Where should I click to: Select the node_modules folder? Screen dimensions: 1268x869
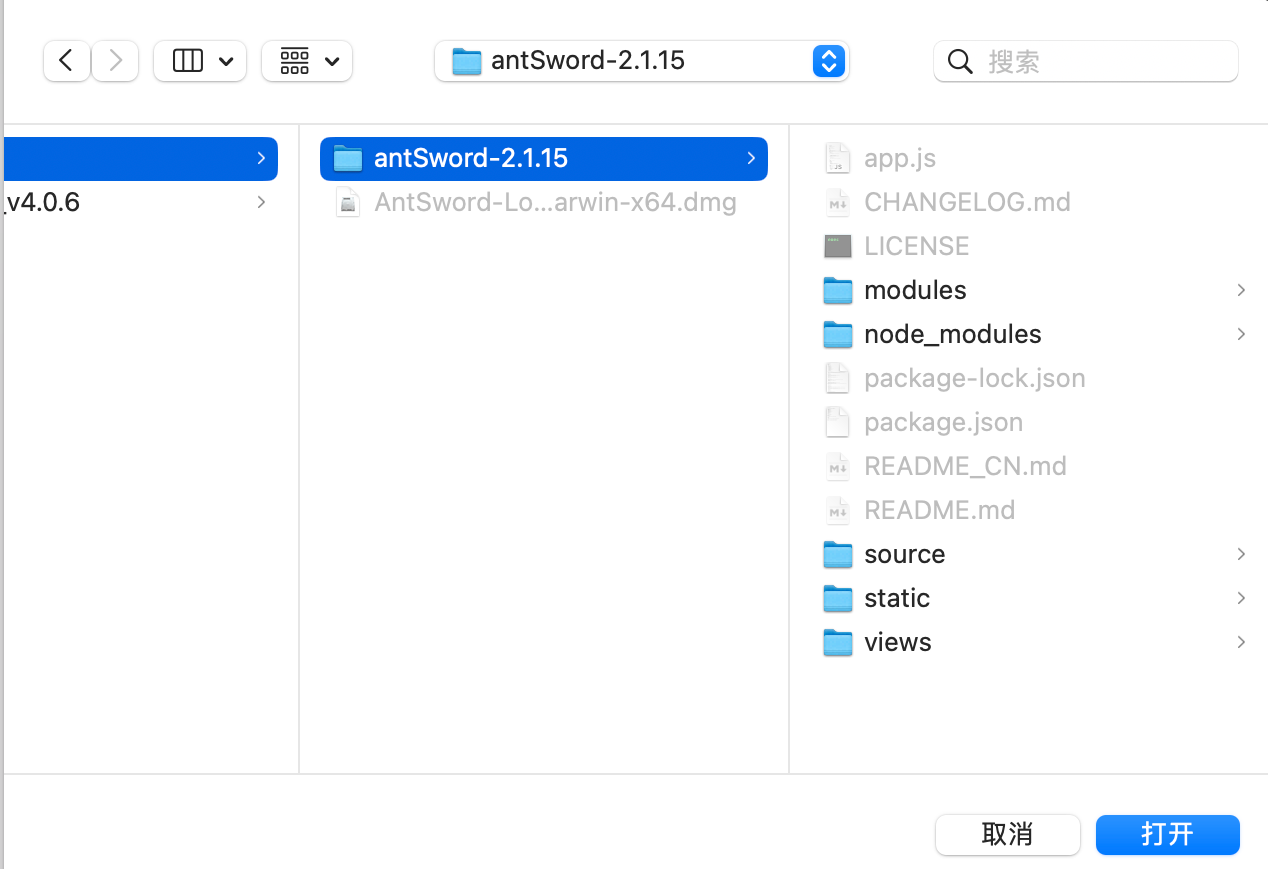click(x=952, y=334)
